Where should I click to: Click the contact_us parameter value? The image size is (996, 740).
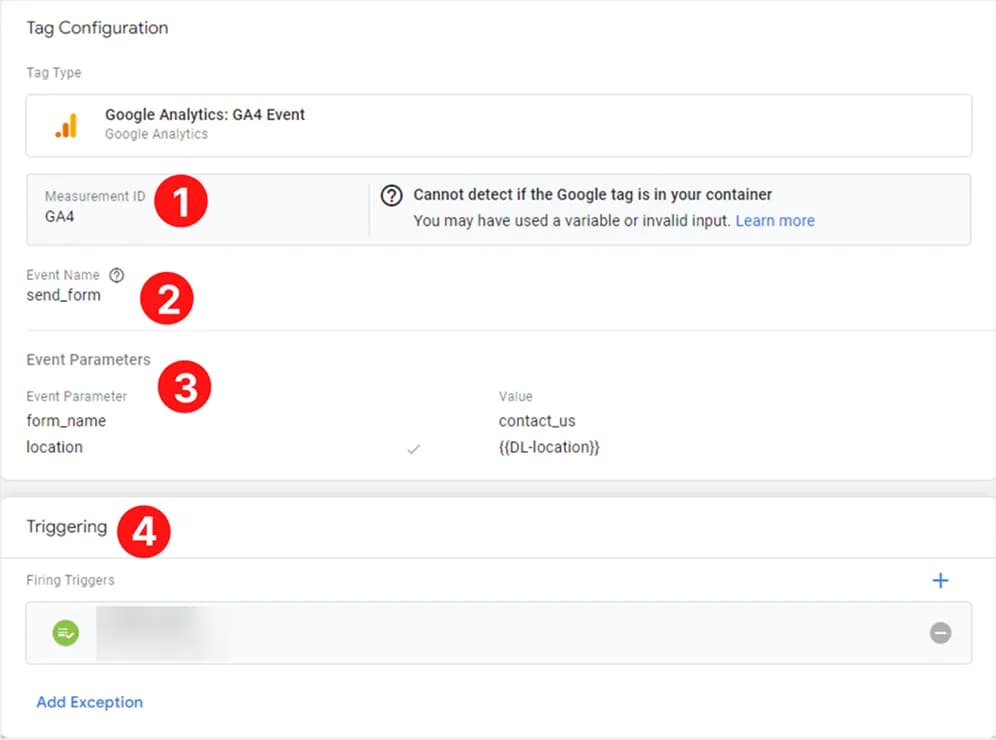[537, 420]
